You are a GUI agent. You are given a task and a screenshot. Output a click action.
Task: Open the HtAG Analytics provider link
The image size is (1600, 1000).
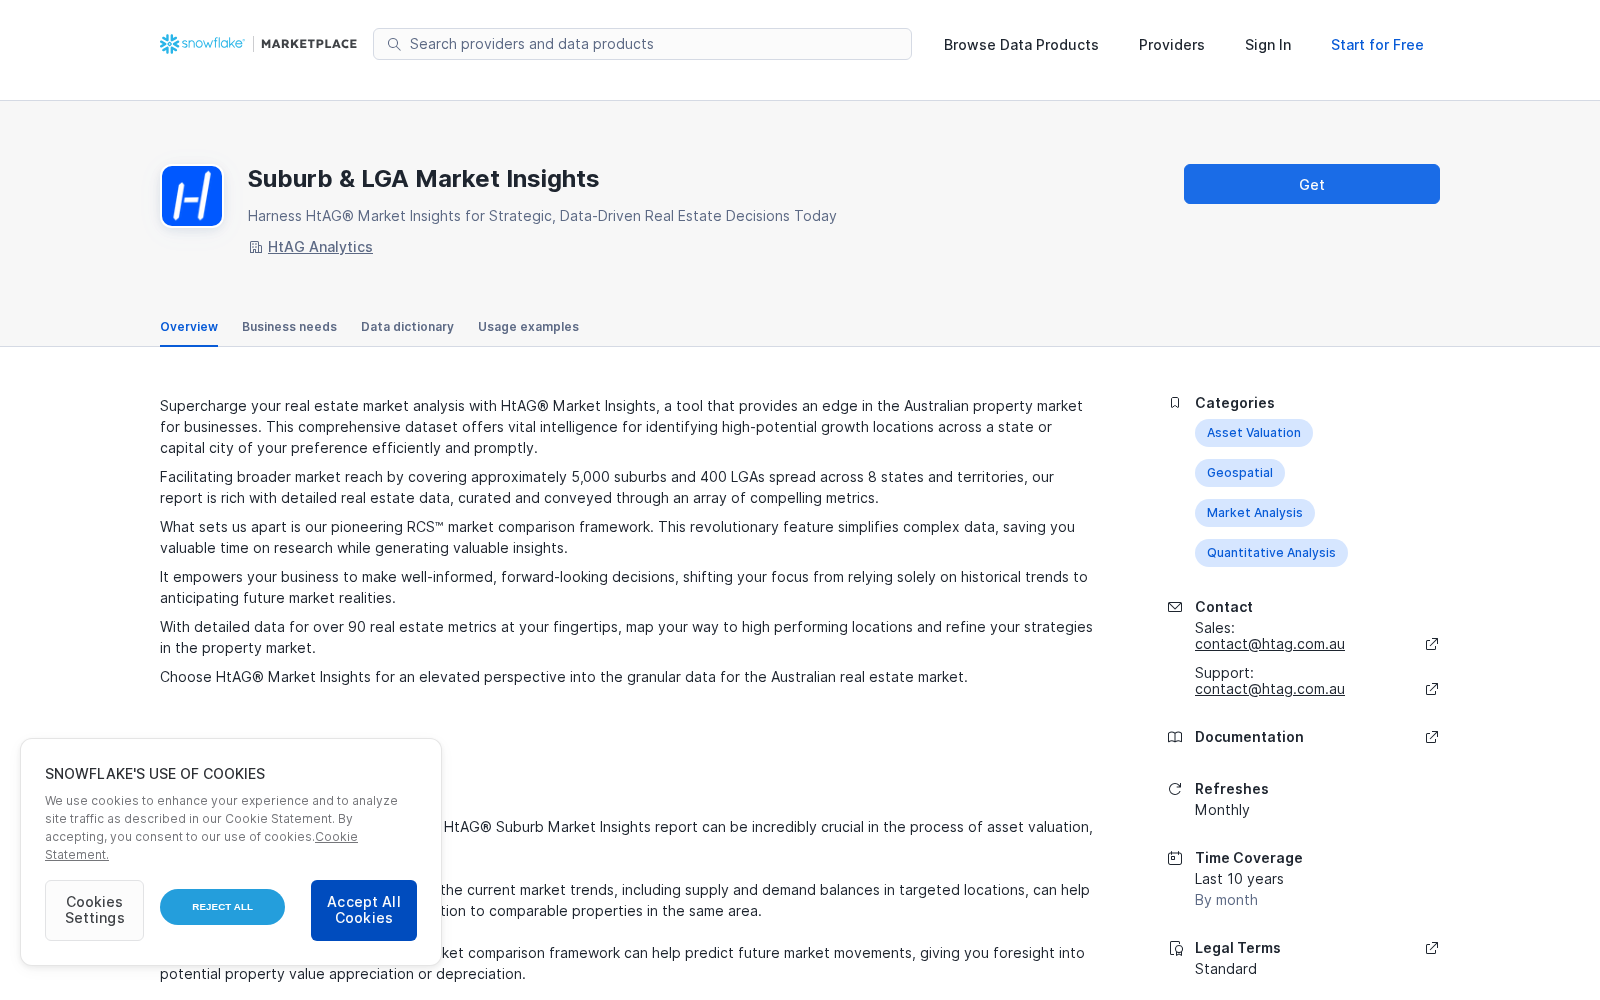320,247
